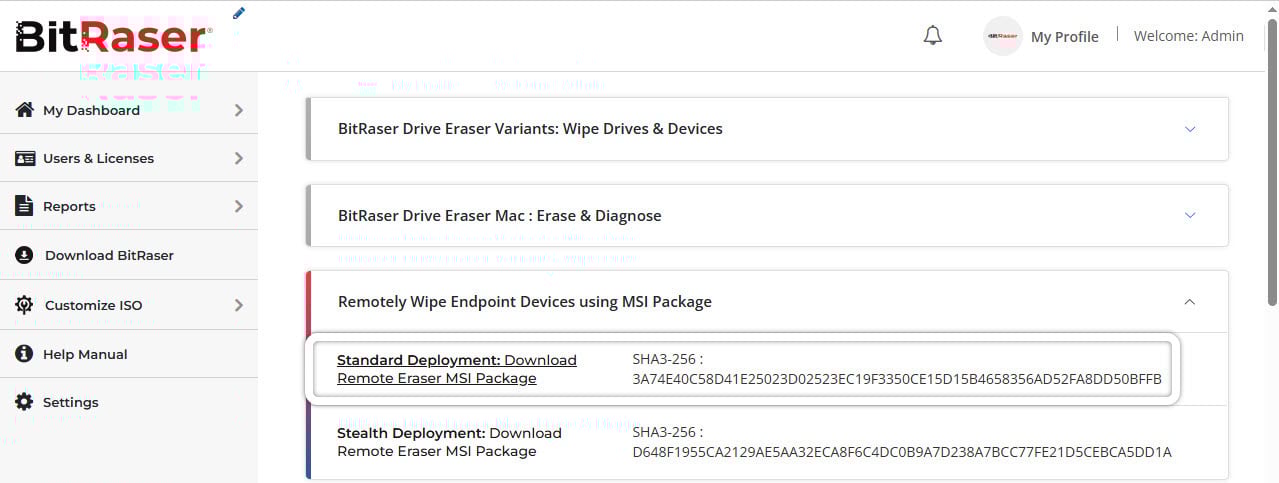Click the My Dashboard home icon
The image size is (1279, 483).
coord(25,110)
